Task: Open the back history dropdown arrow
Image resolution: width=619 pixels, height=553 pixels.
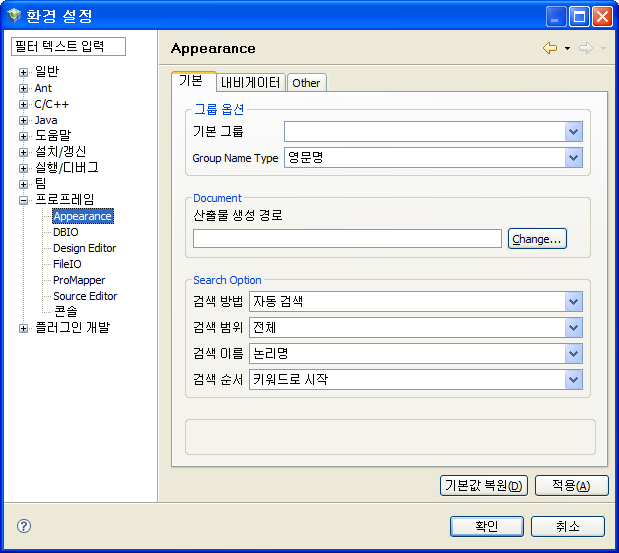Action: tap(567, 48)
